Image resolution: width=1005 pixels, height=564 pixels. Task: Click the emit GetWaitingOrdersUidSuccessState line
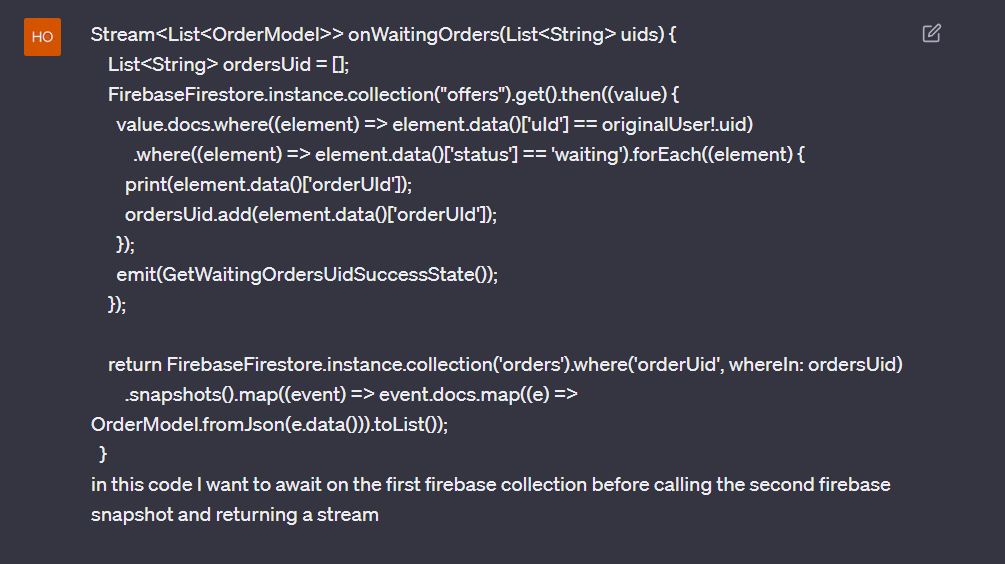[x=307, y=274]
